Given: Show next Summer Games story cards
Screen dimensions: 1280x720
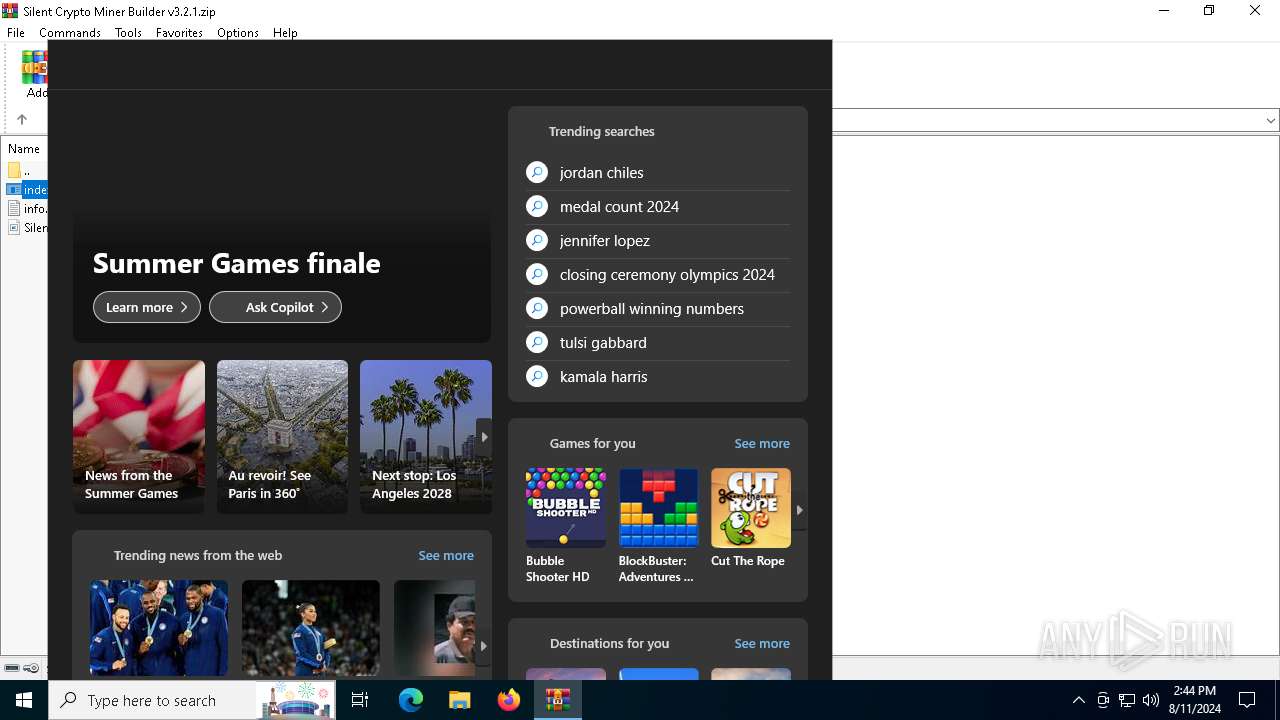Looking at the screenshot, I should (484, 437).
